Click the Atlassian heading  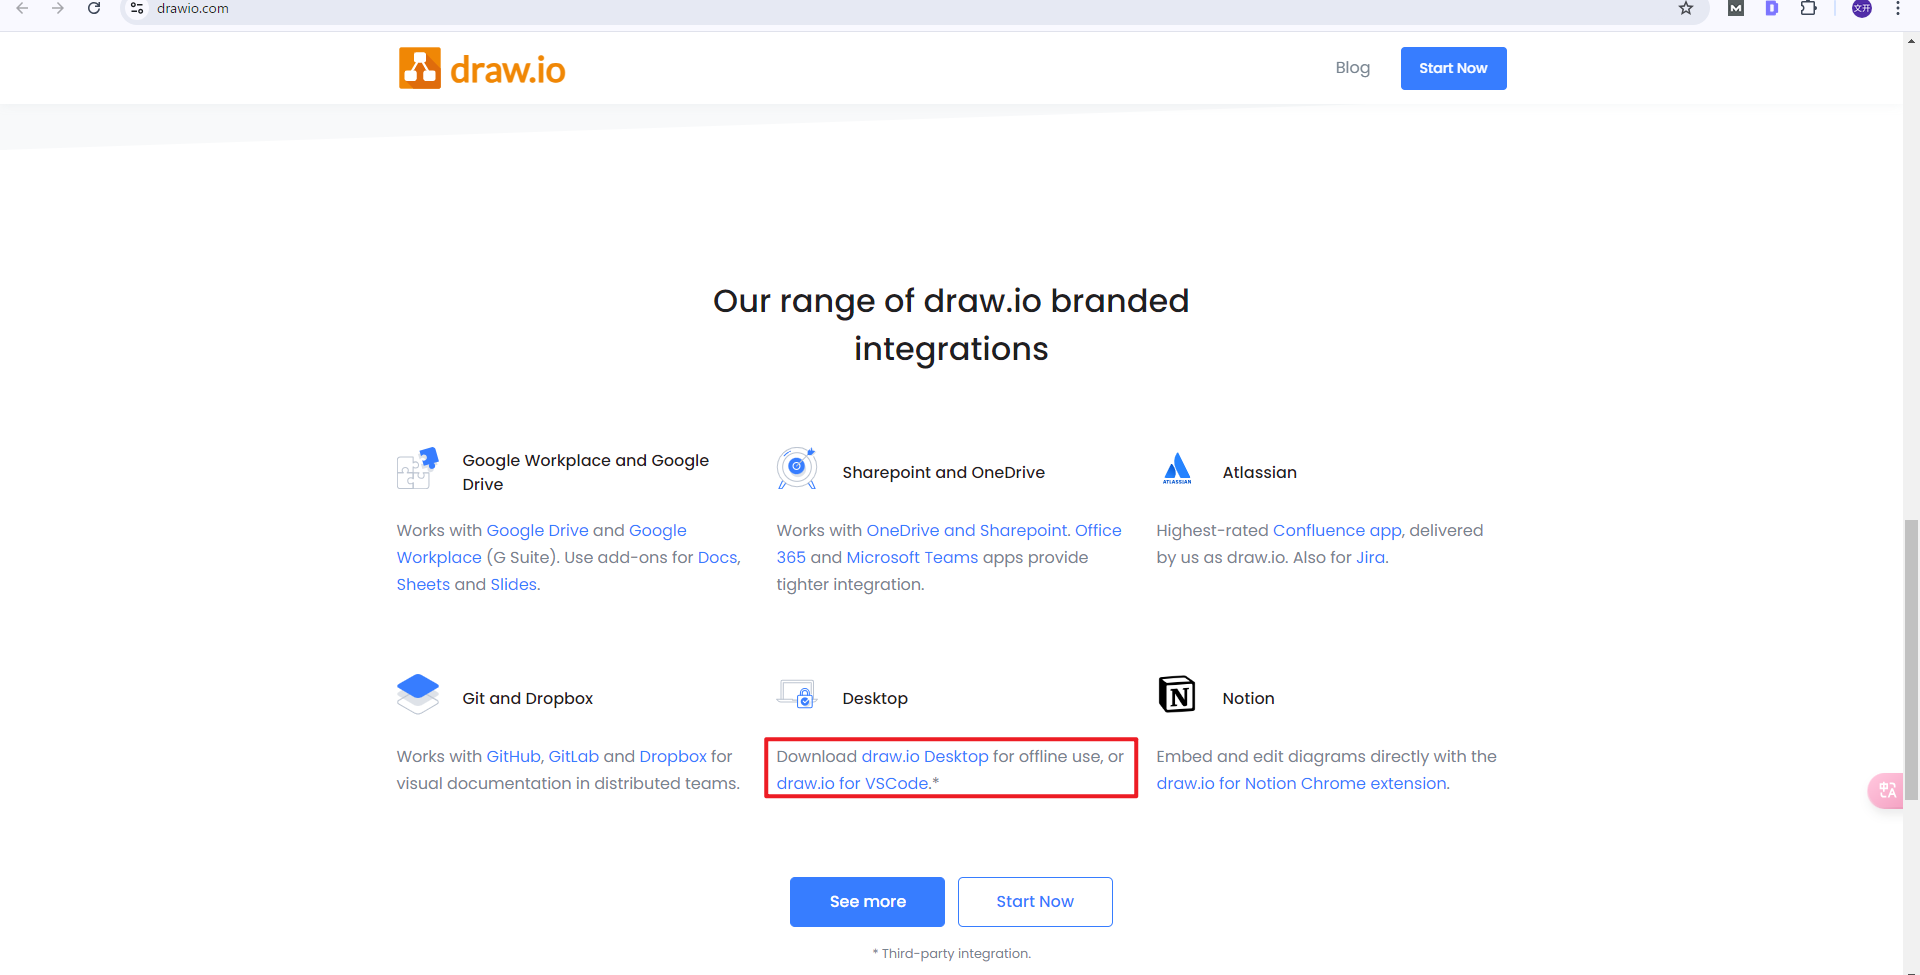click(1259, 472)
